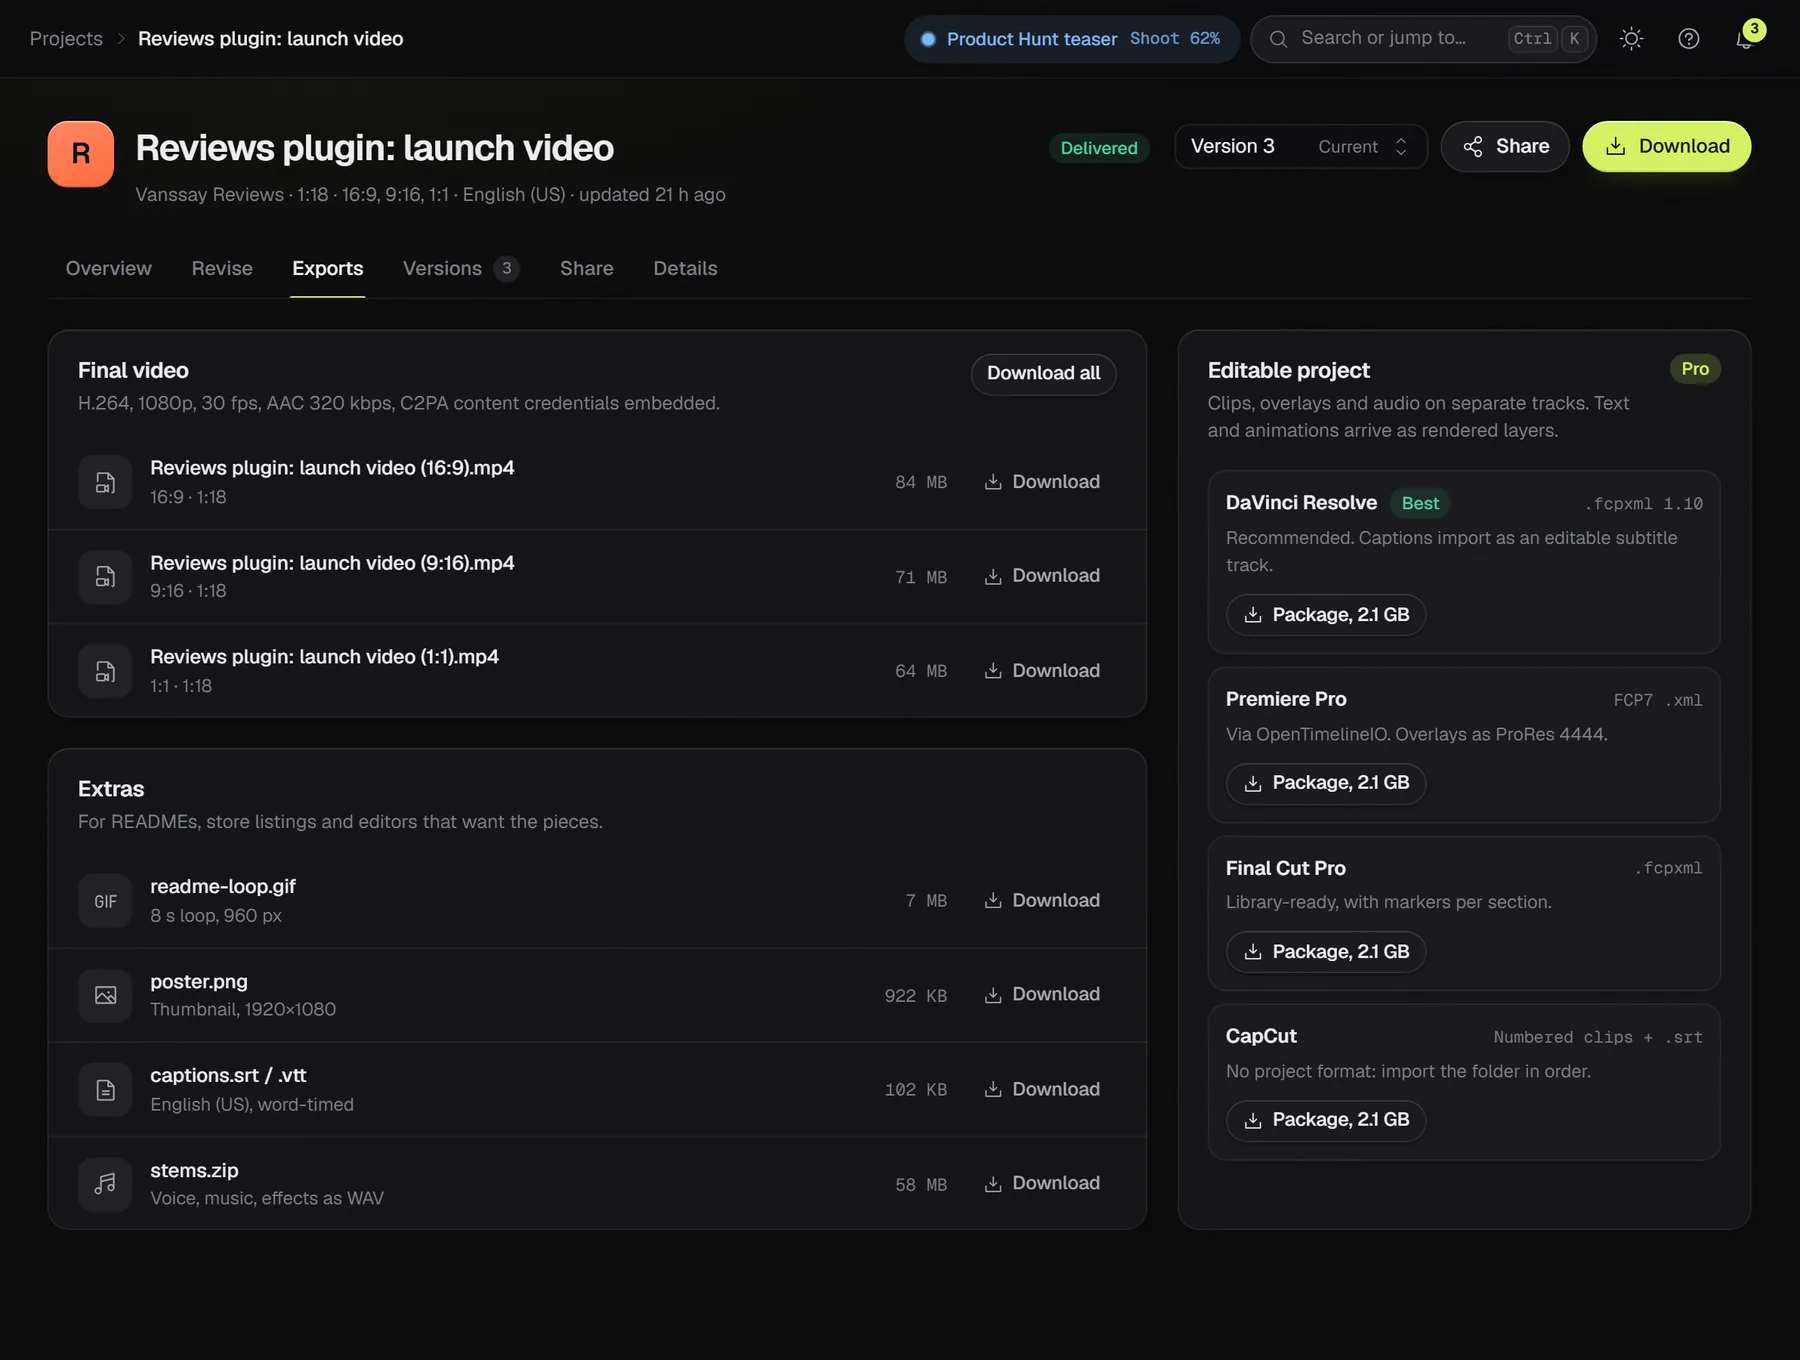Download stems.zip
The height and width of the screenshot is (1360, 1800).
coord(1042,1183)
